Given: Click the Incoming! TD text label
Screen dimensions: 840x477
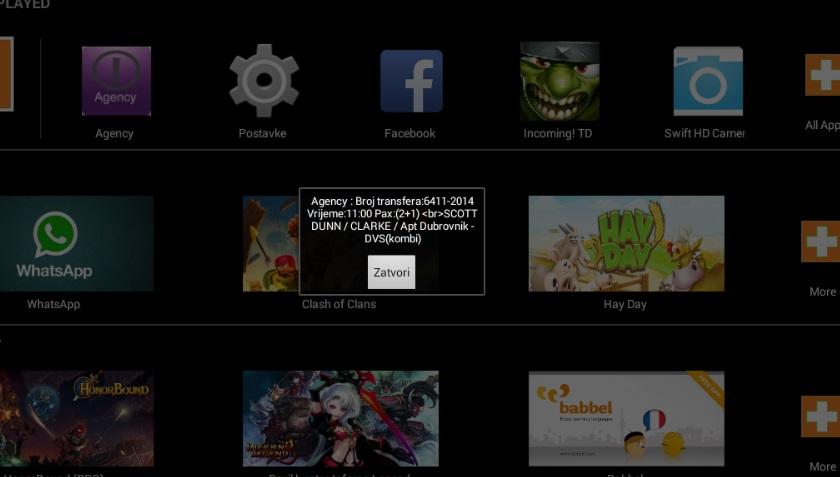Looking at the screenshot, I should [x=558, y=133].
